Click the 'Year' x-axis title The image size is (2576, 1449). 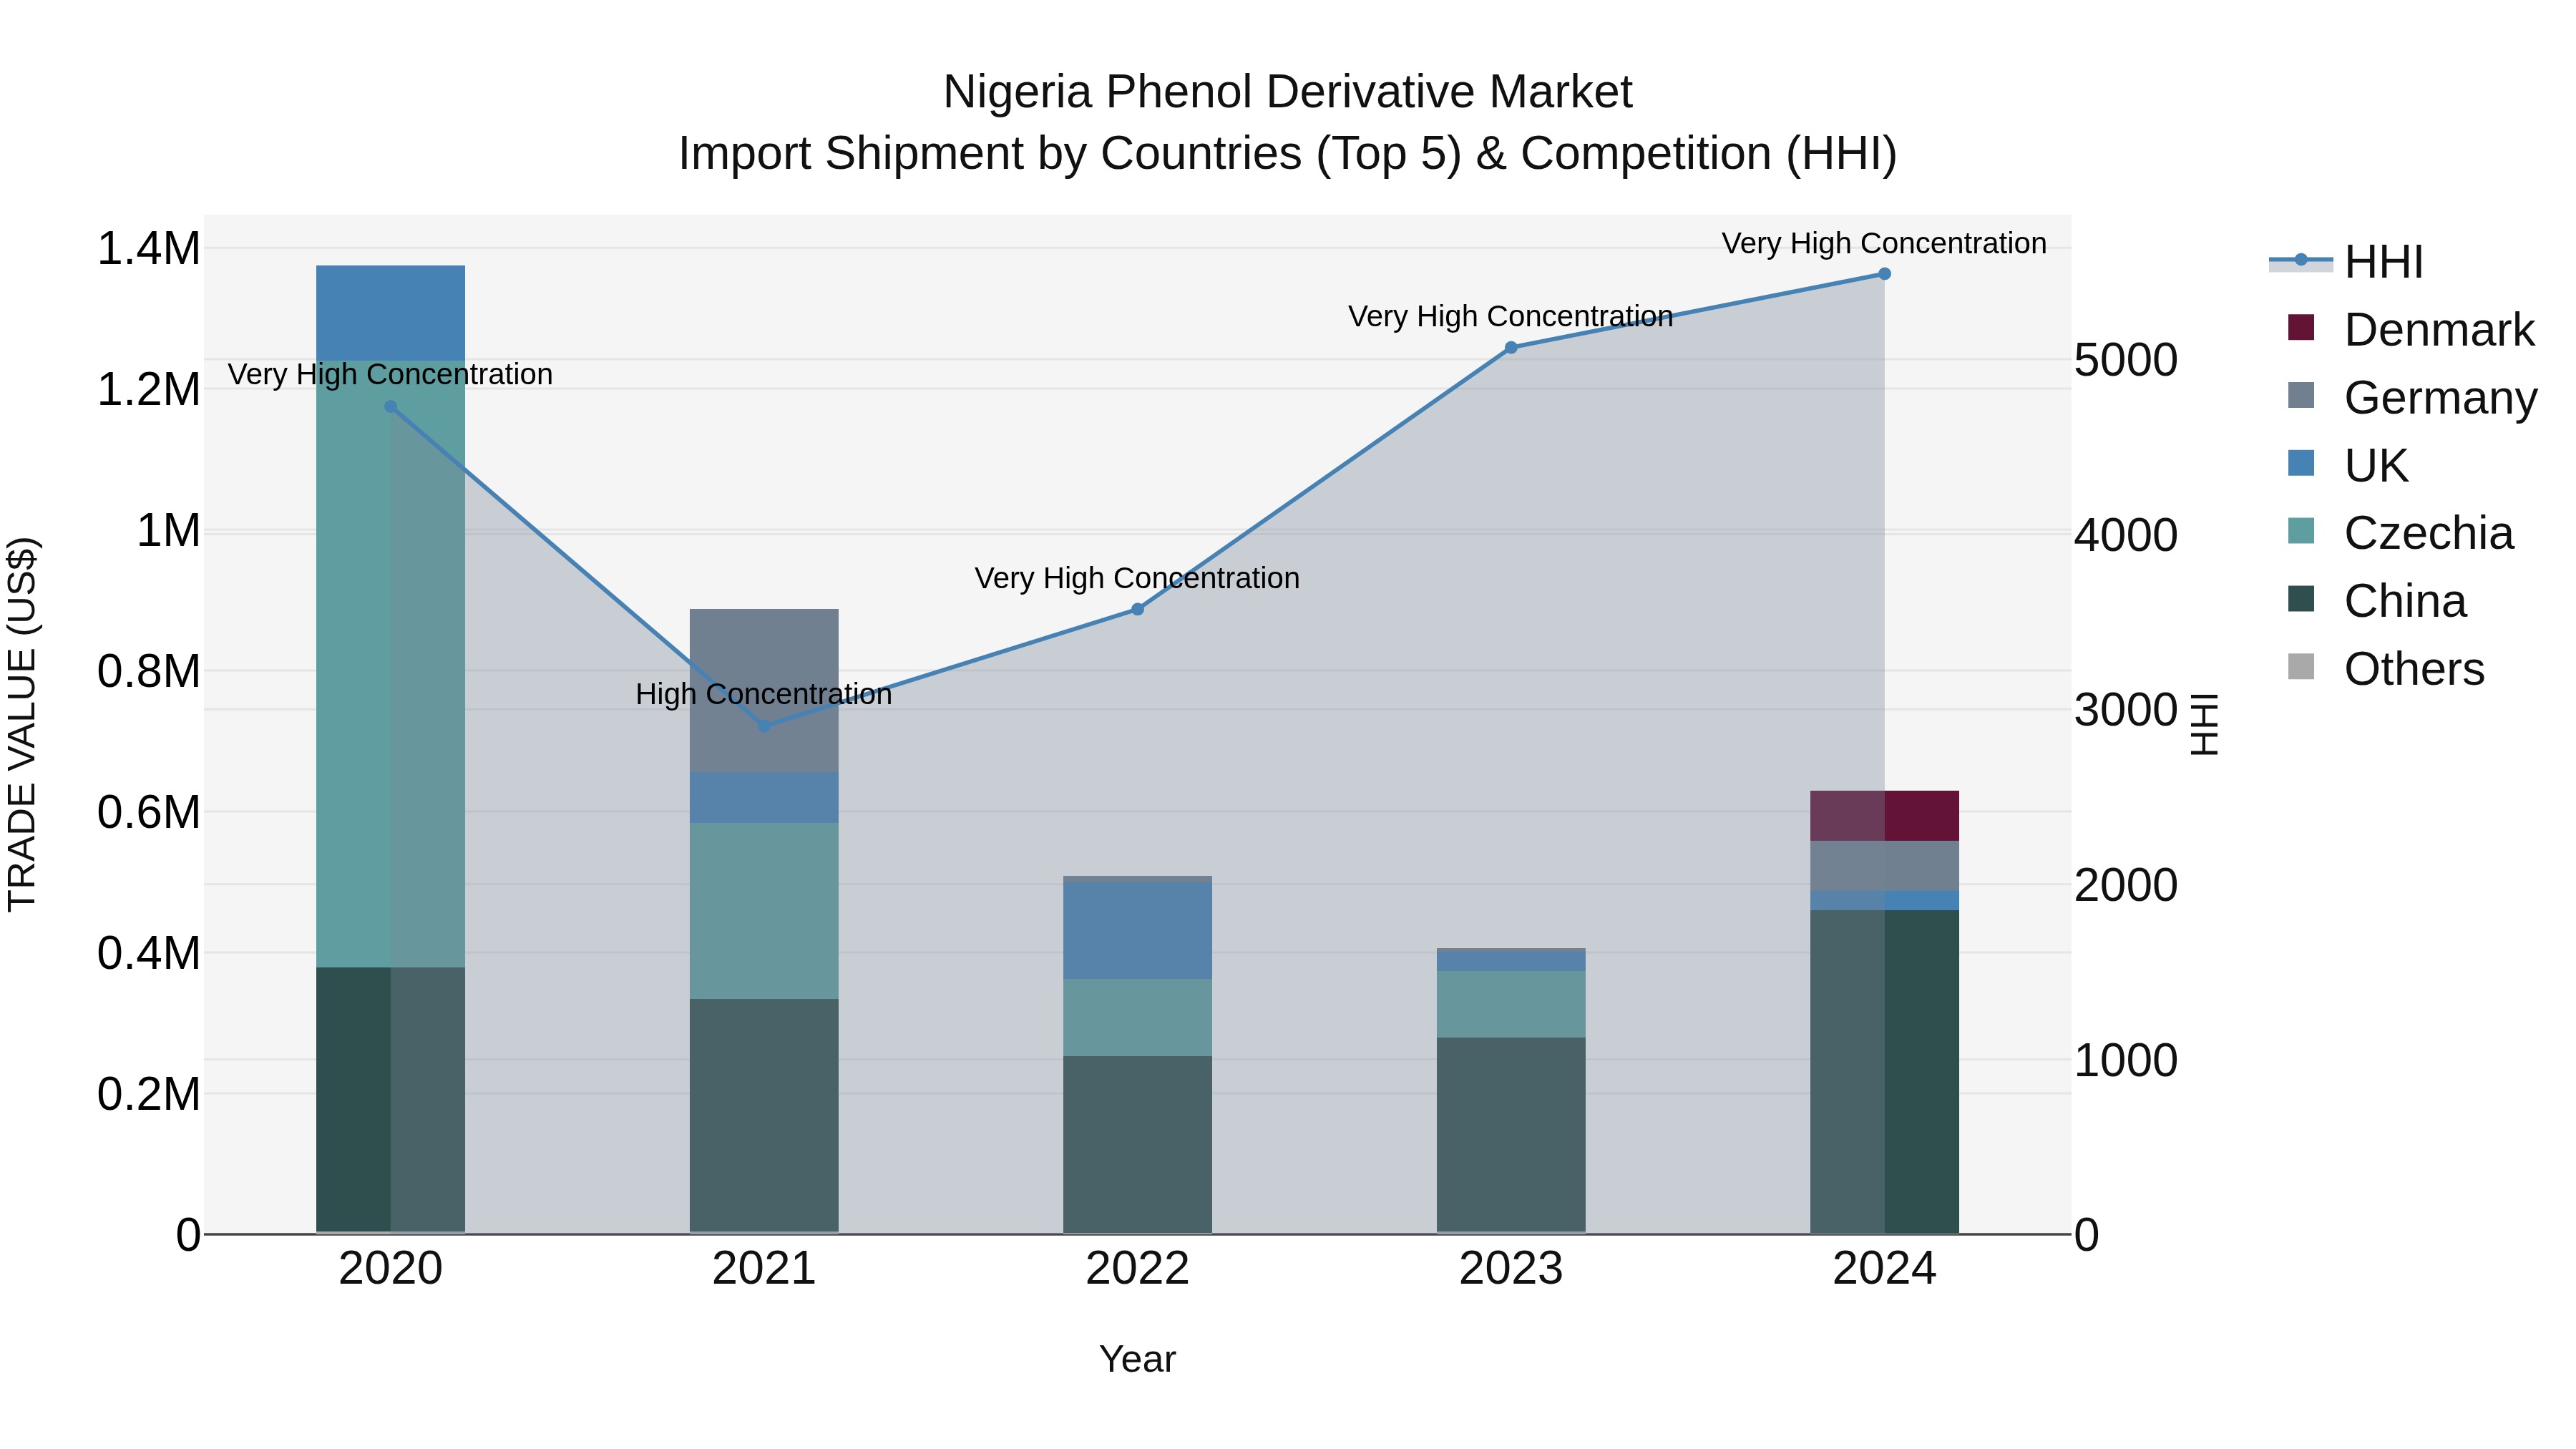pos(1137,1359)
